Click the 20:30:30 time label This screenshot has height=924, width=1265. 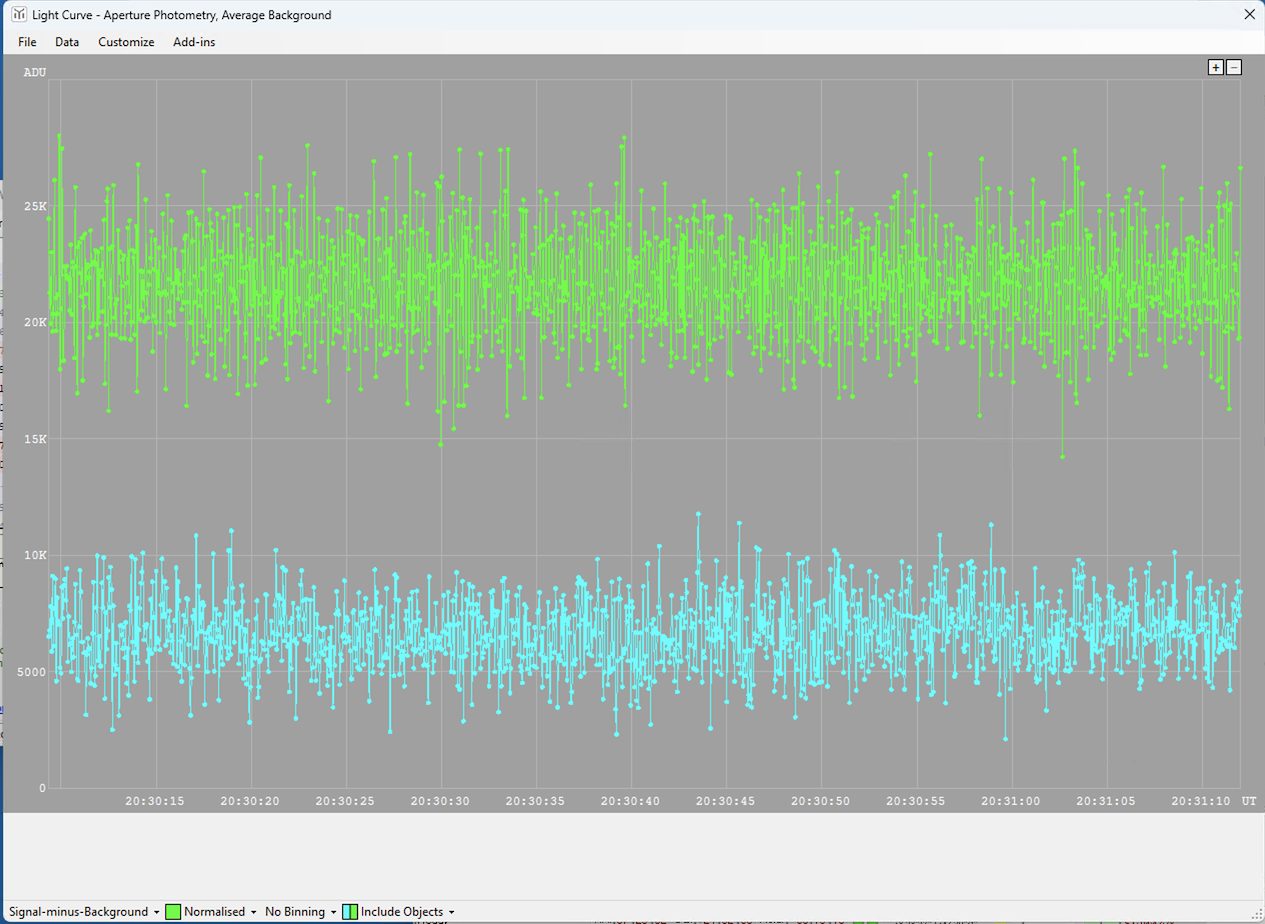coord(441,801)
